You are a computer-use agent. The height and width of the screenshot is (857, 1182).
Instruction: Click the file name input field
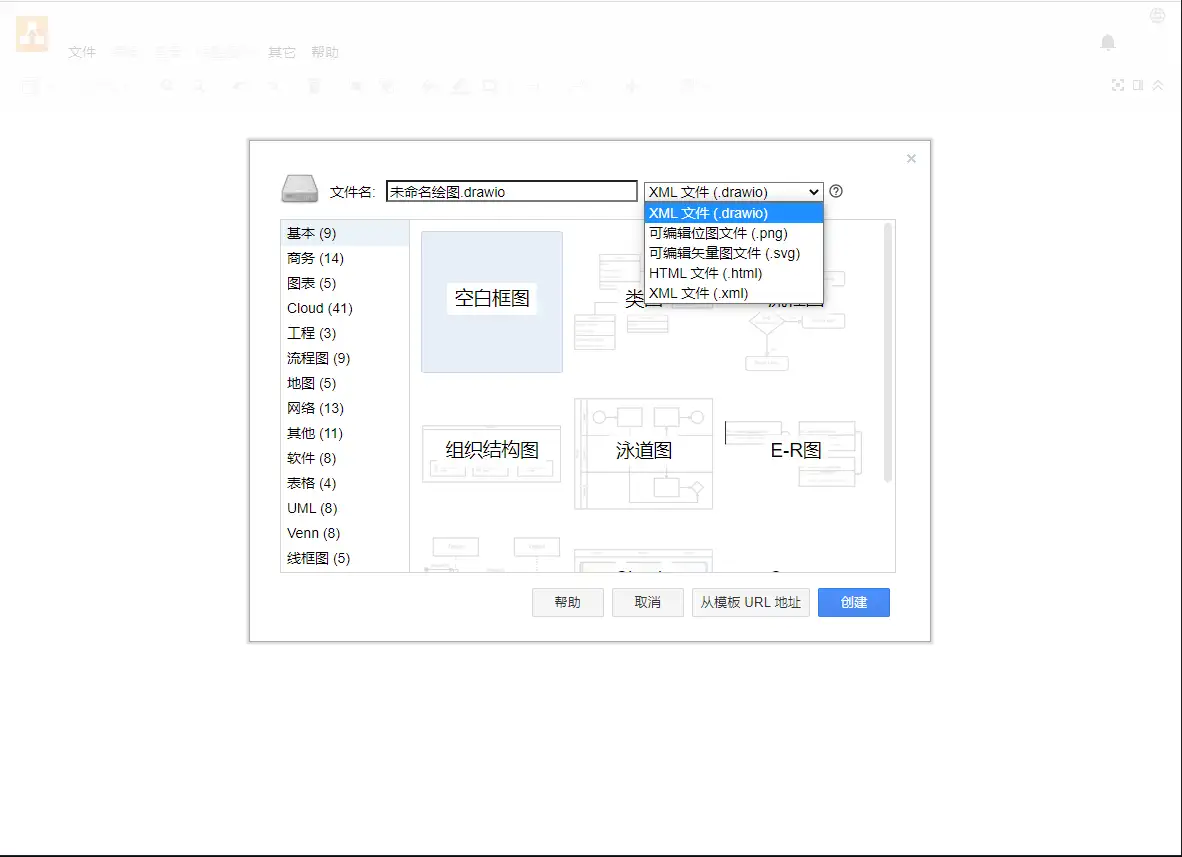coord(511,191)
